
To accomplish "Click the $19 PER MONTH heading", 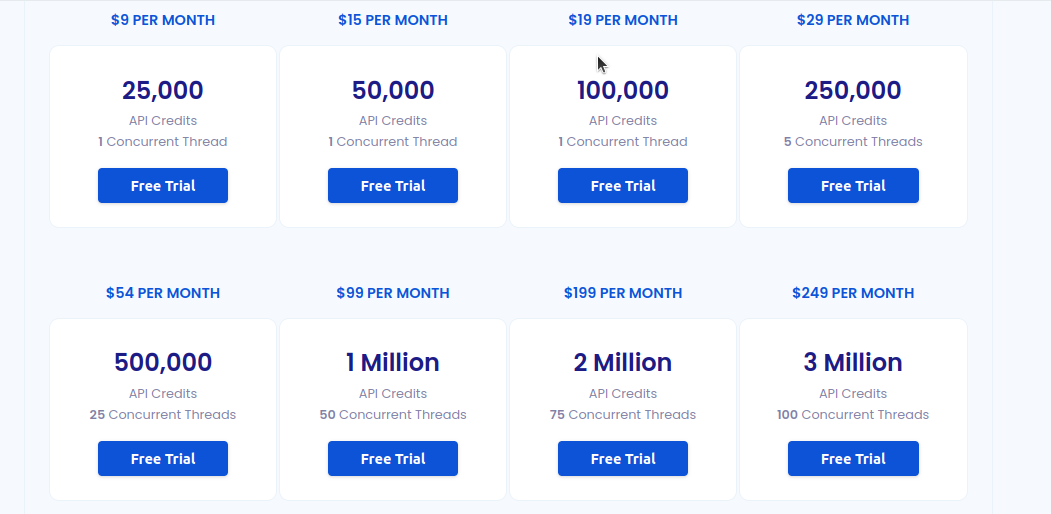I will point(623,20).
